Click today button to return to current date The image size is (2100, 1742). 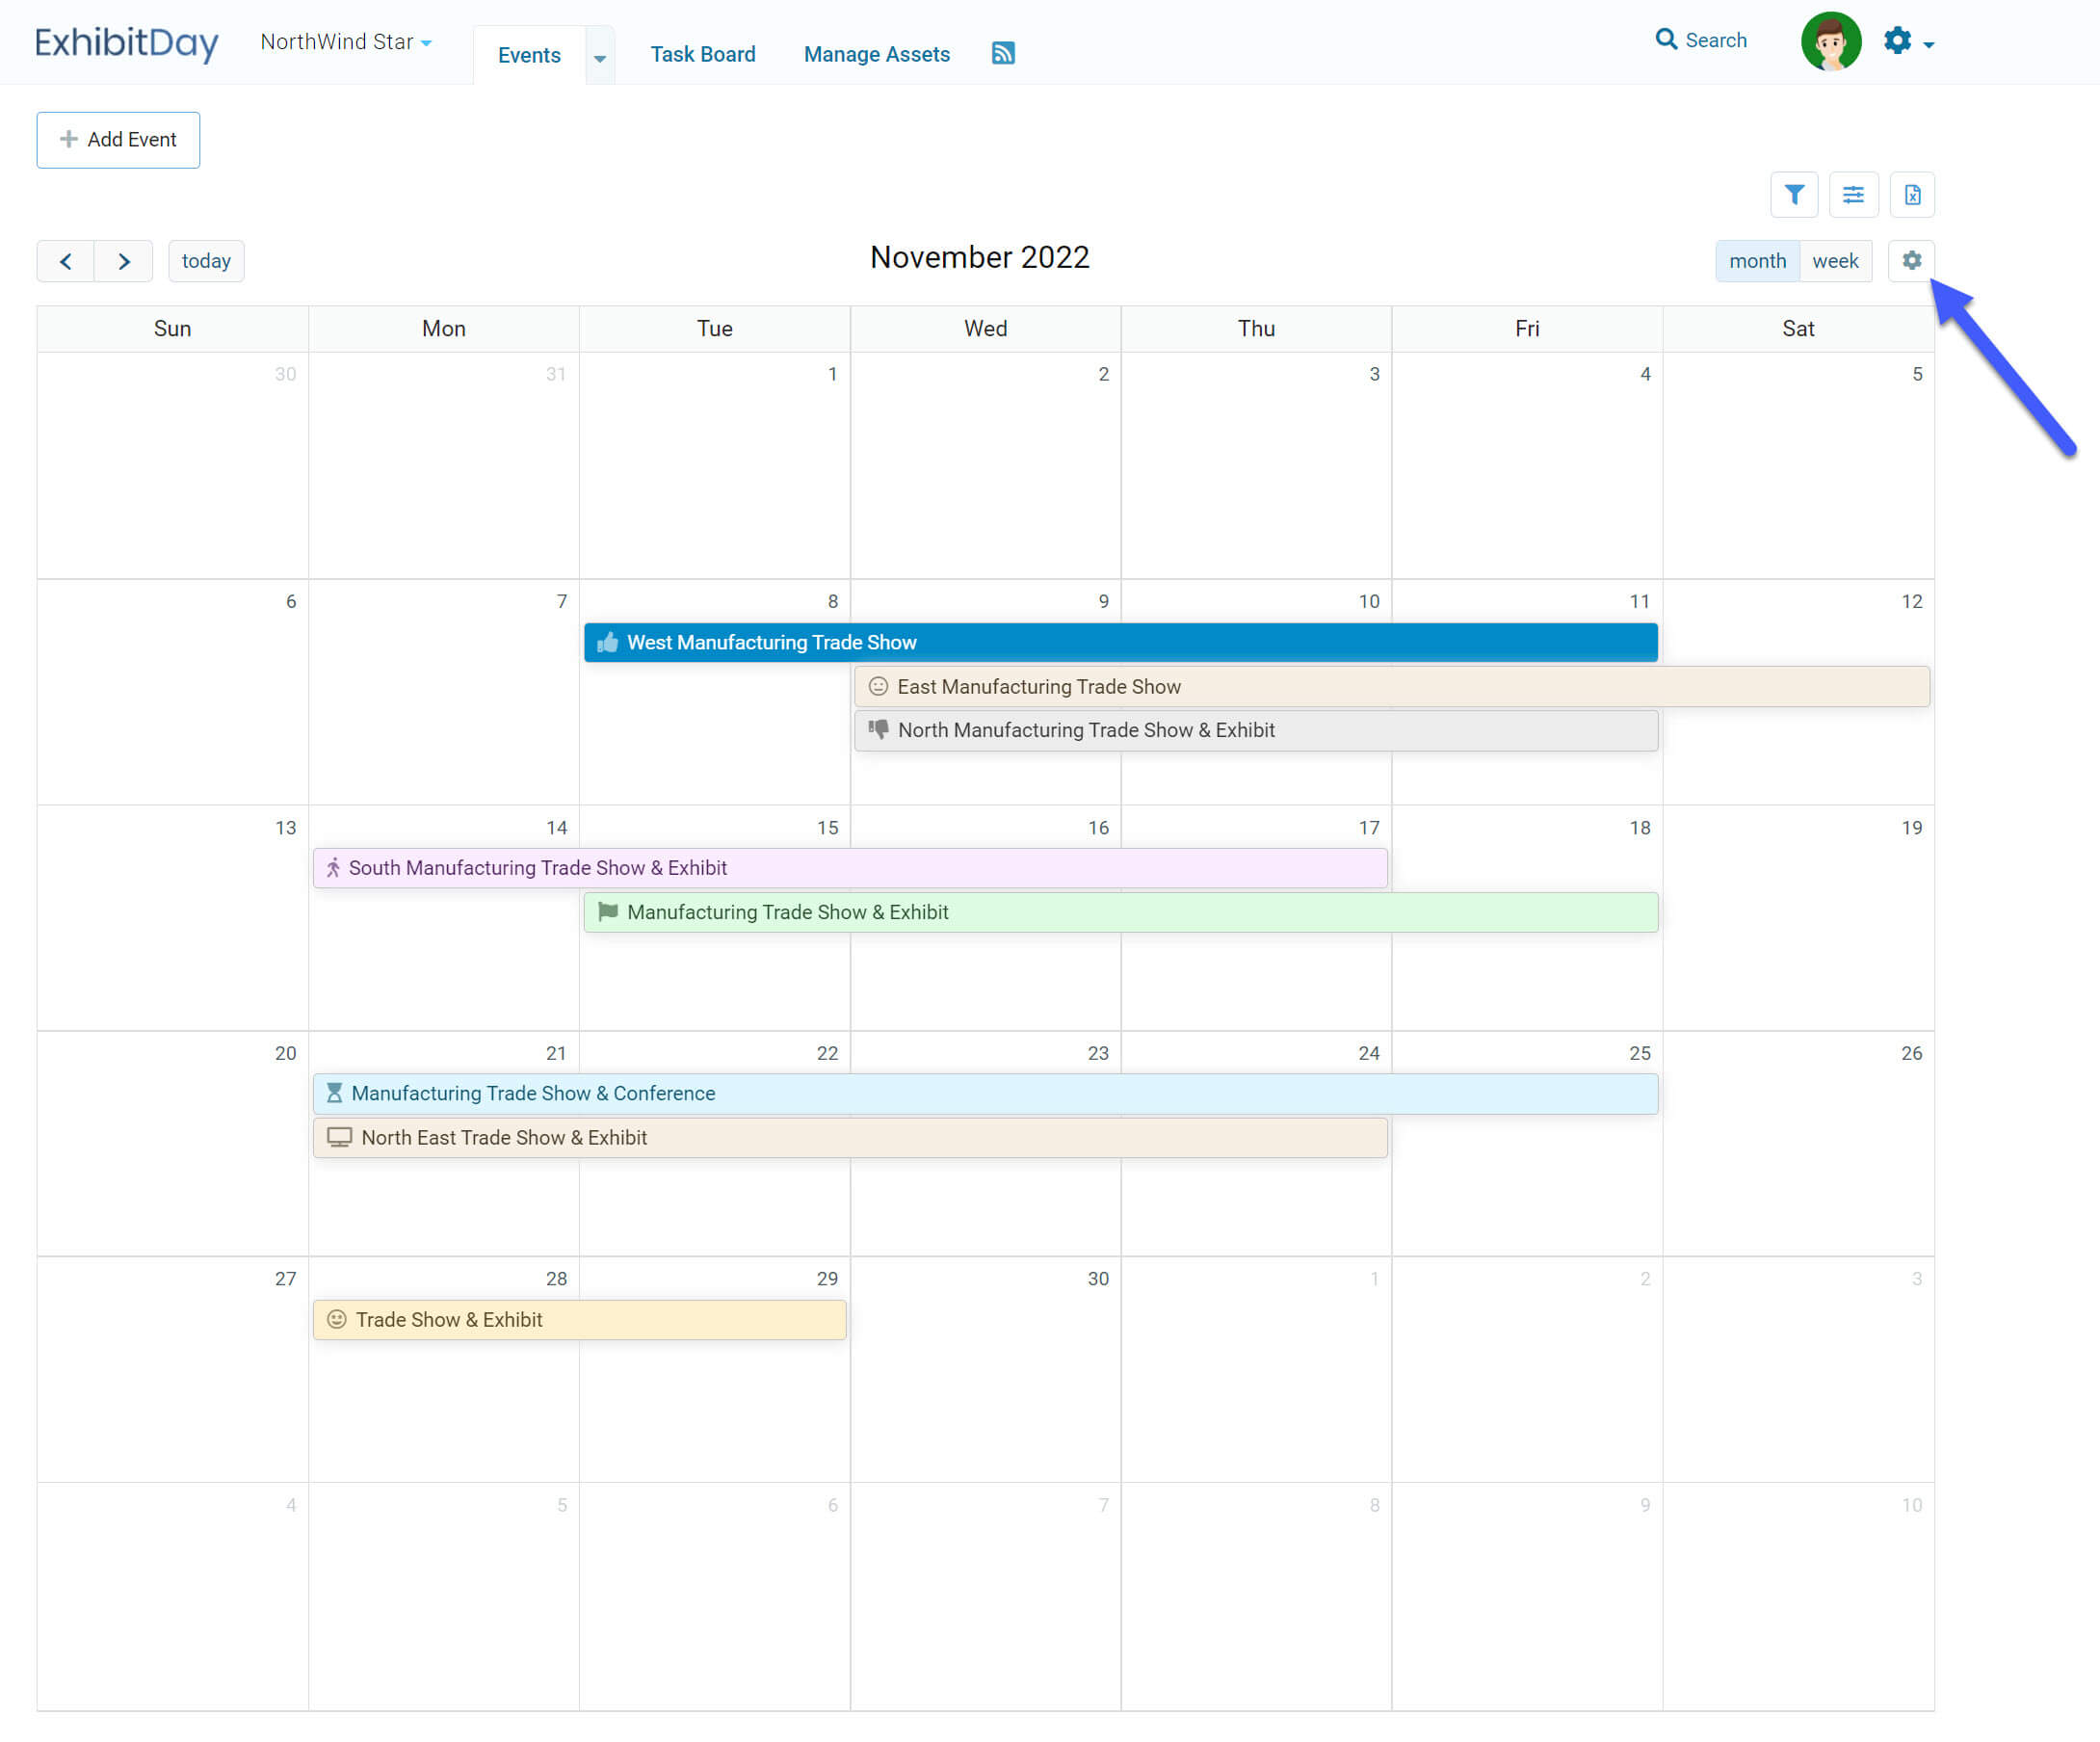click(206, 261)
